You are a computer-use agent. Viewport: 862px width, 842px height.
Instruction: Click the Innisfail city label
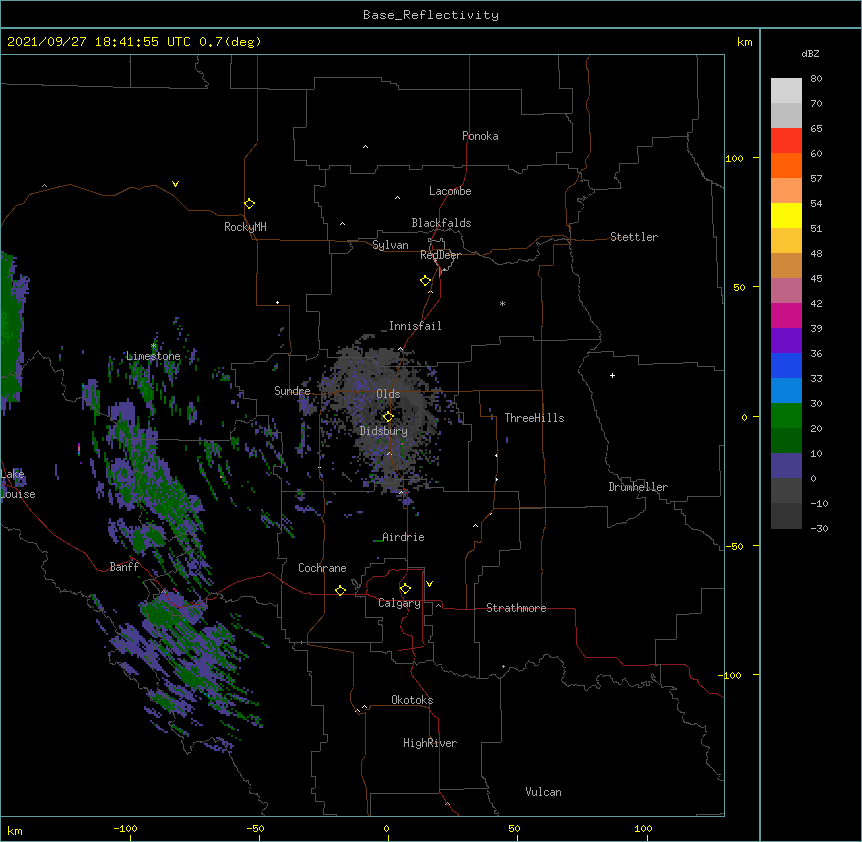pos(415,326)
